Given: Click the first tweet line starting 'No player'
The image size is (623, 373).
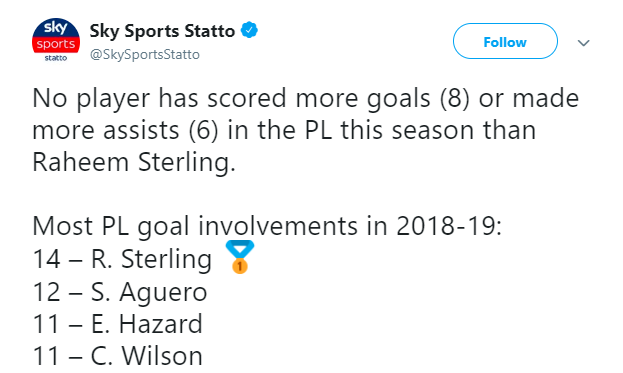Looking at the screenshot, I should coord(306,98).
